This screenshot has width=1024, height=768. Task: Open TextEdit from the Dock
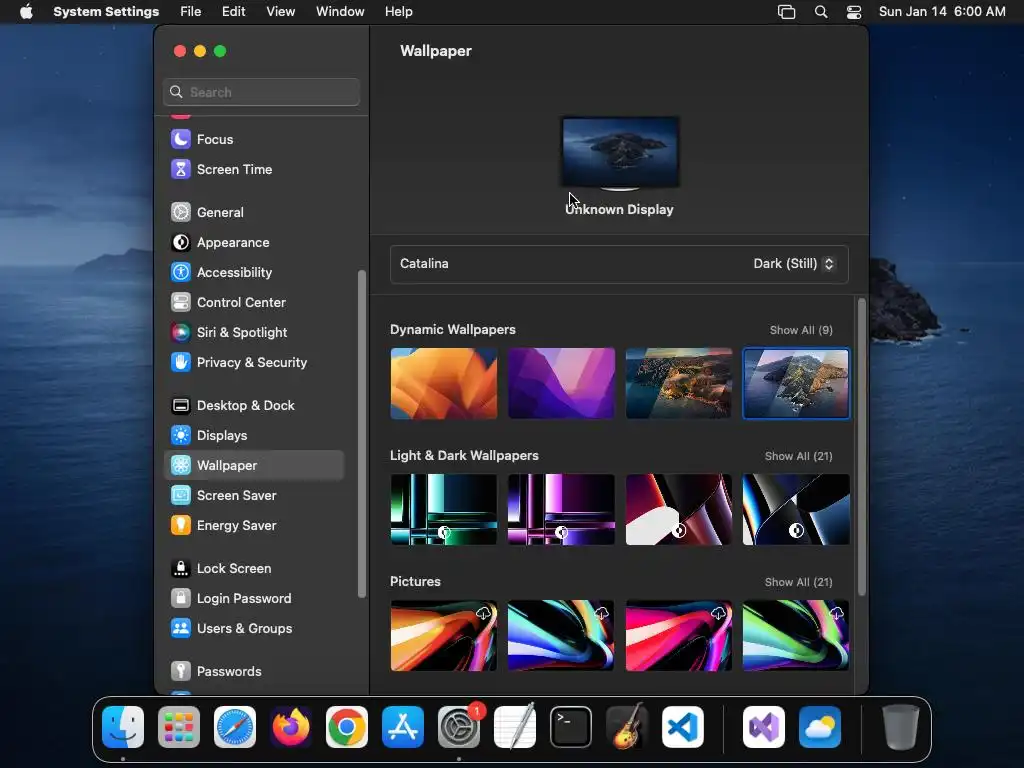pyautogui.click(x=515, y=727)
